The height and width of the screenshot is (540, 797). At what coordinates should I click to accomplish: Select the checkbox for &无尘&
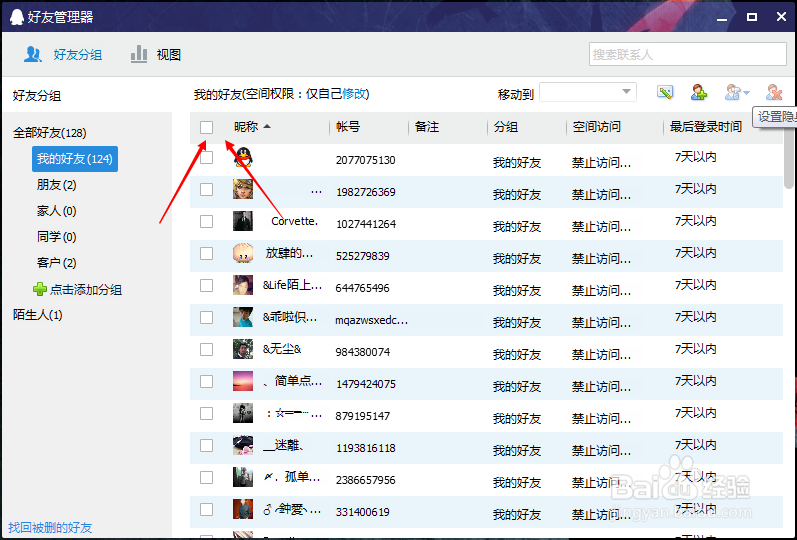206,350
